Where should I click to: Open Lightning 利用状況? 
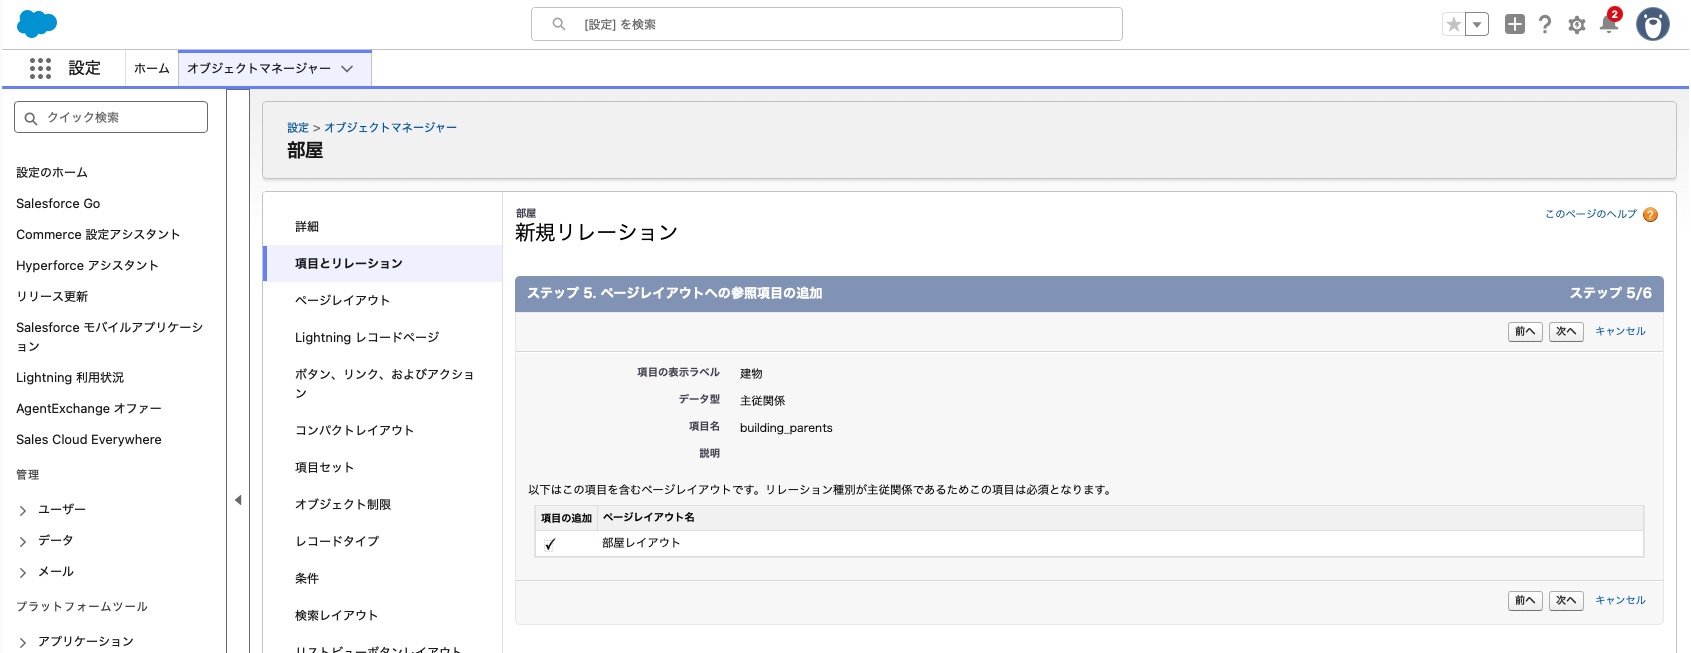70,377
